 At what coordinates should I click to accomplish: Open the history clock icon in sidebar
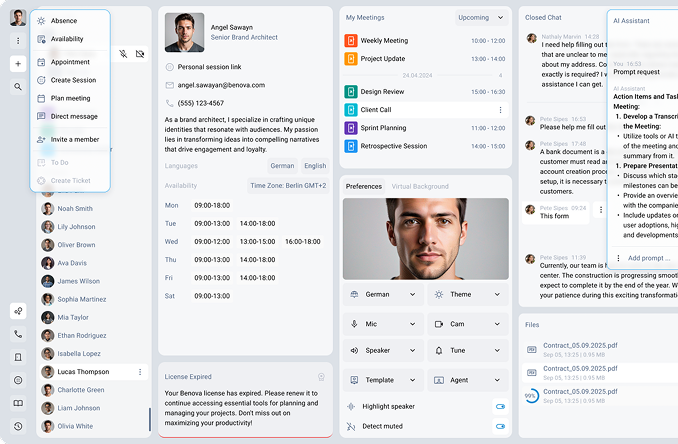point(18,425)
